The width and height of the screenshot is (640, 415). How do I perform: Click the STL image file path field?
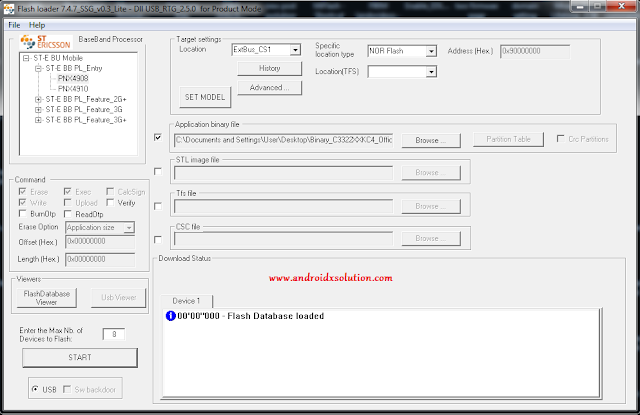(x=283, y=173)
